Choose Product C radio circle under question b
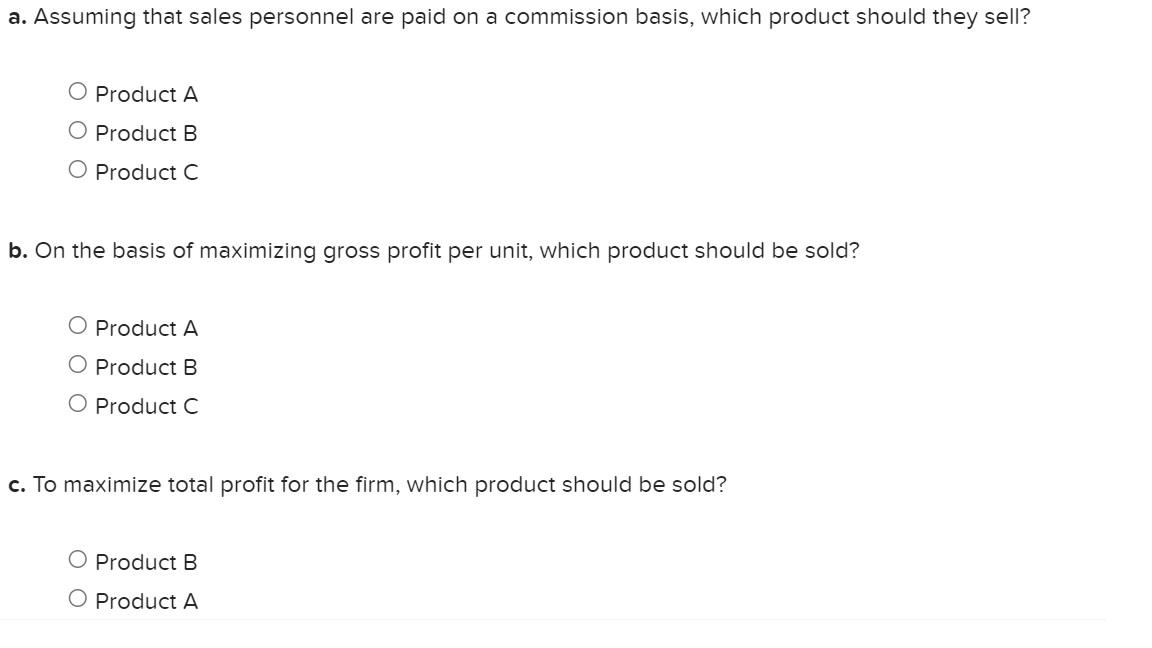This screenshot has height=648, width=1152. (x=78, y=404)
